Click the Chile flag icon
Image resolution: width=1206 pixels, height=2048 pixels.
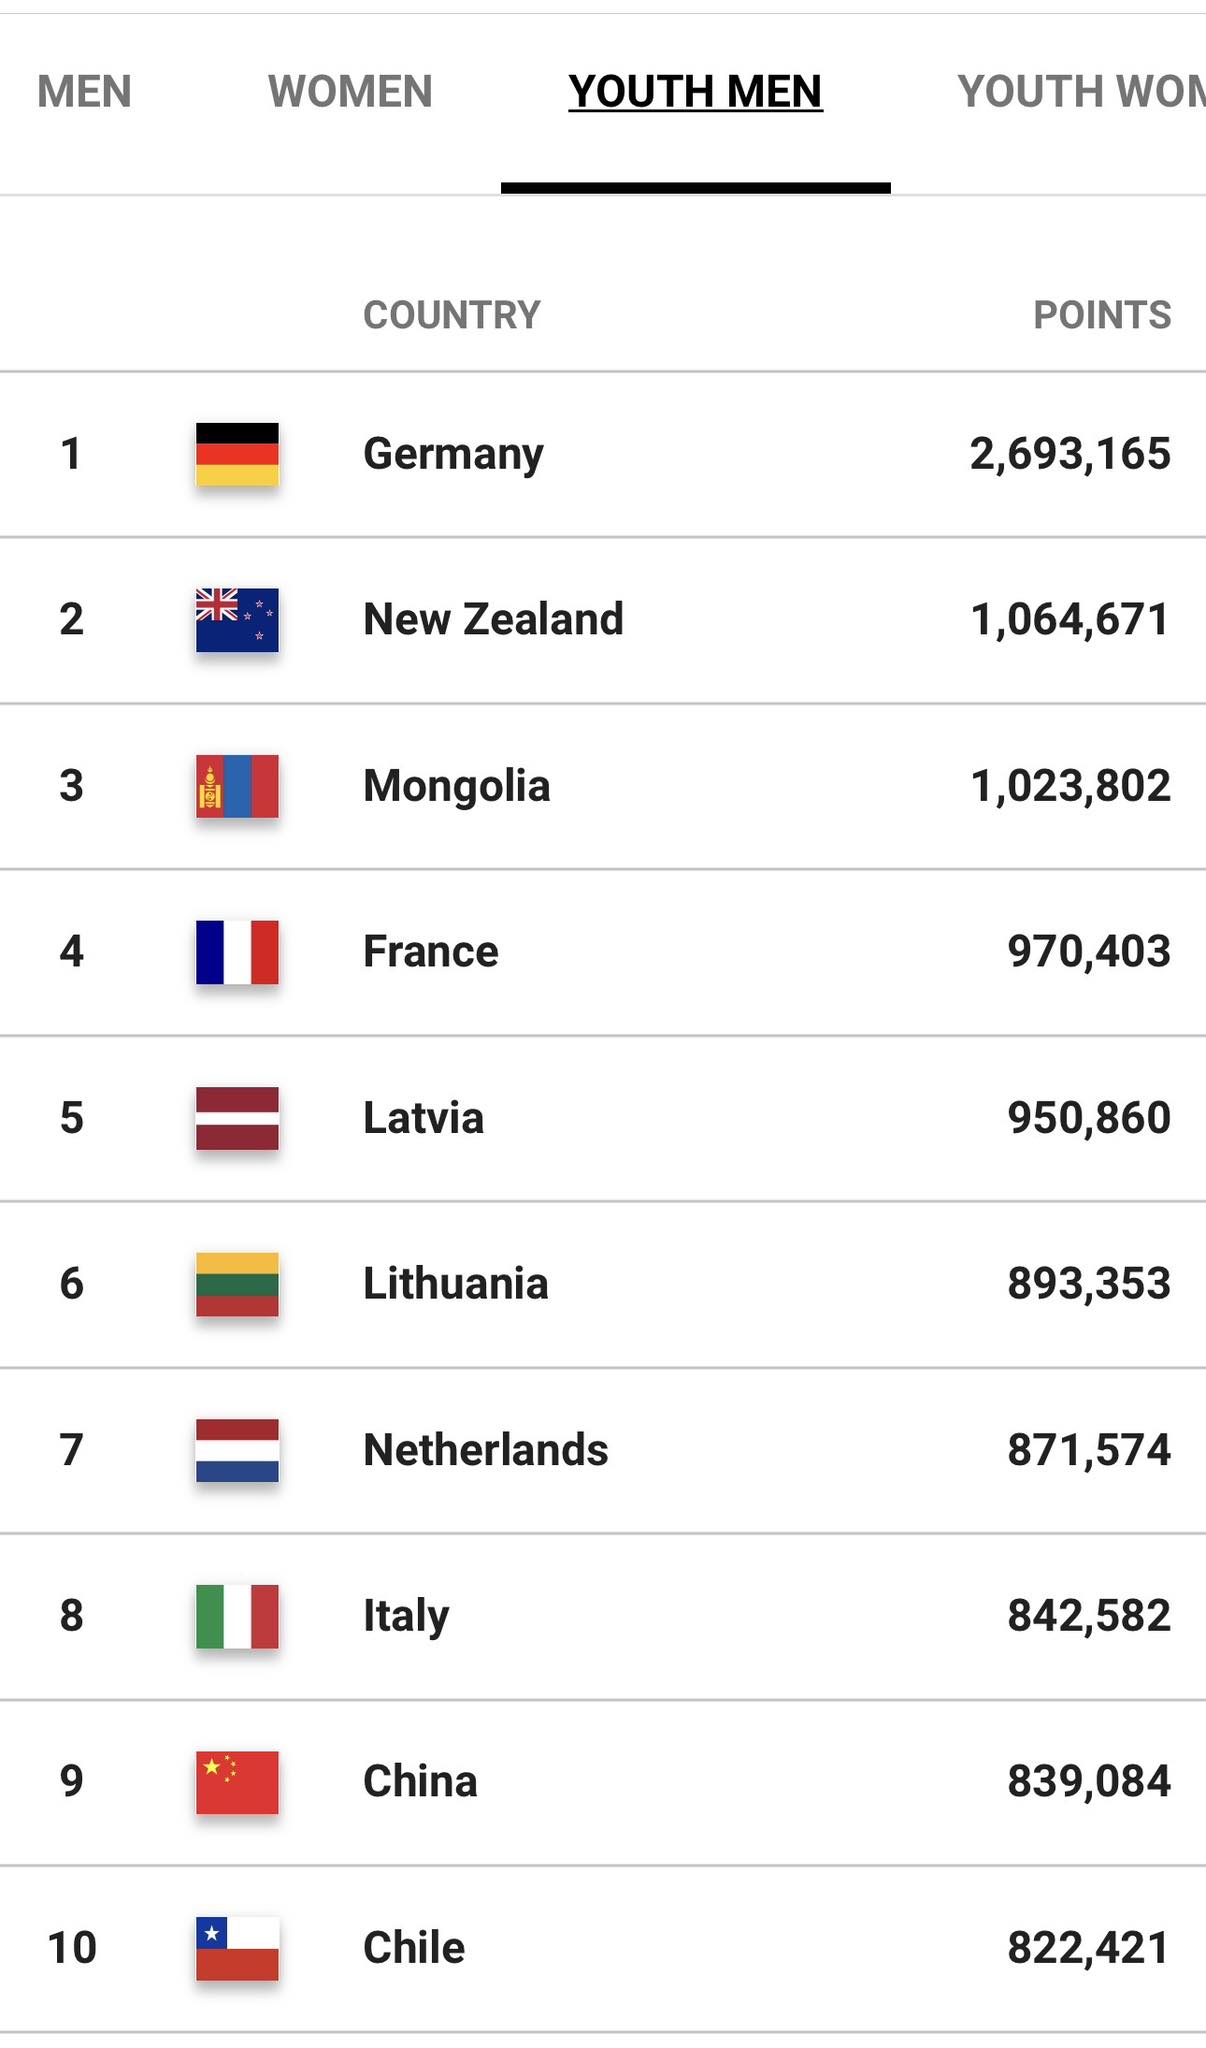tap(237, 1948)
